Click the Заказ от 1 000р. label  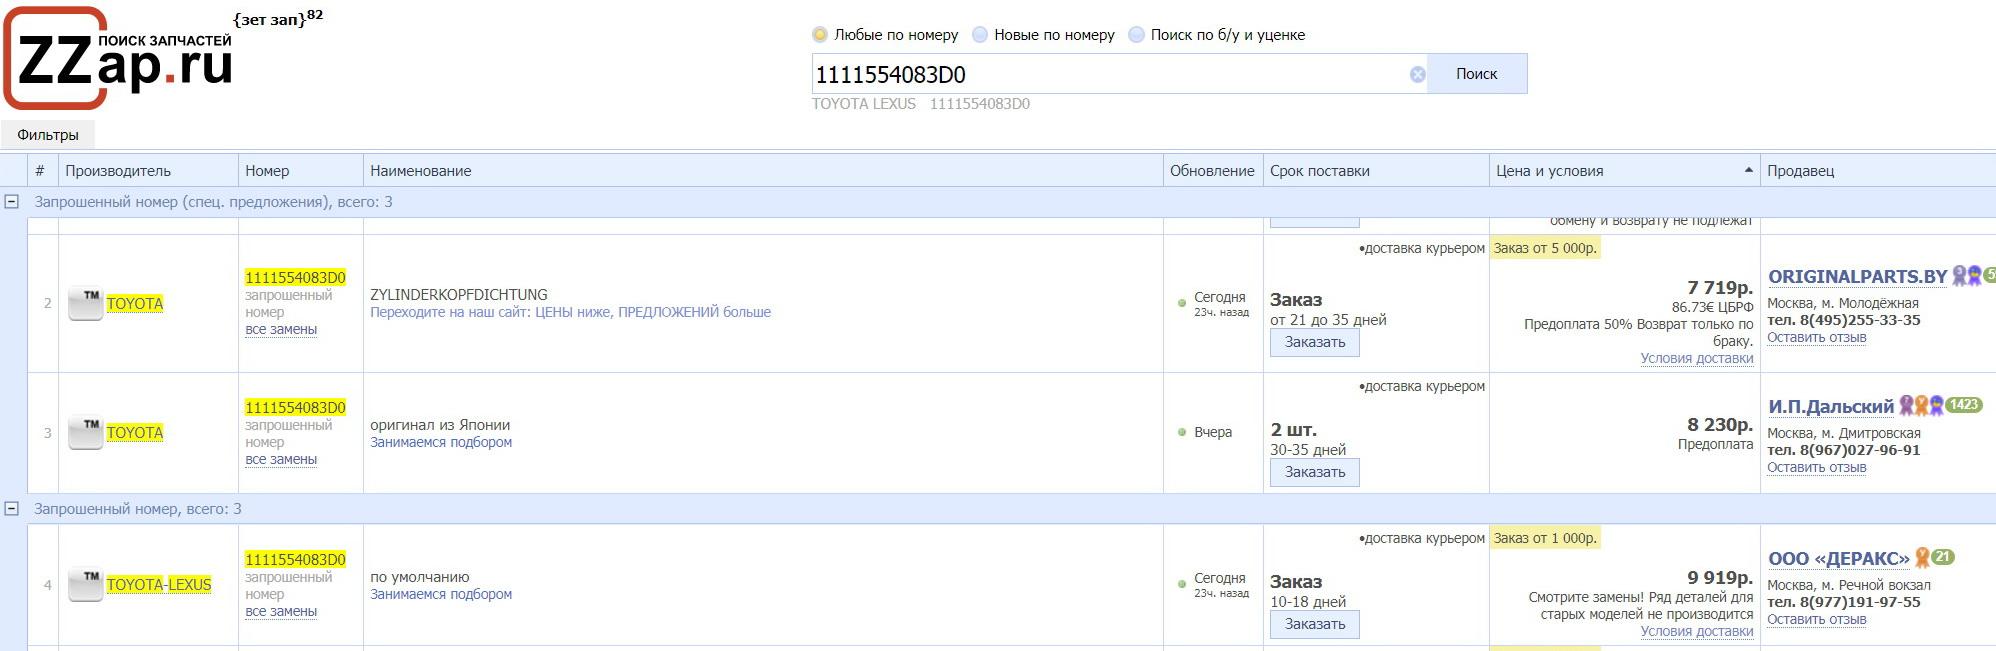pyautogui.click(x=1545, y=538)
